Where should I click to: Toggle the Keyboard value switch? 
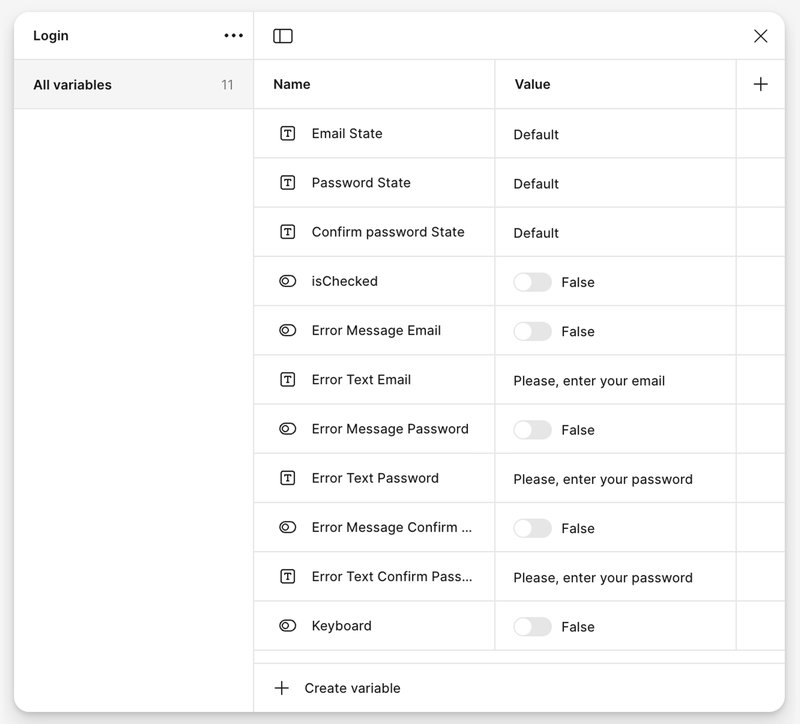pyautogui.click(x=532, y=627)
